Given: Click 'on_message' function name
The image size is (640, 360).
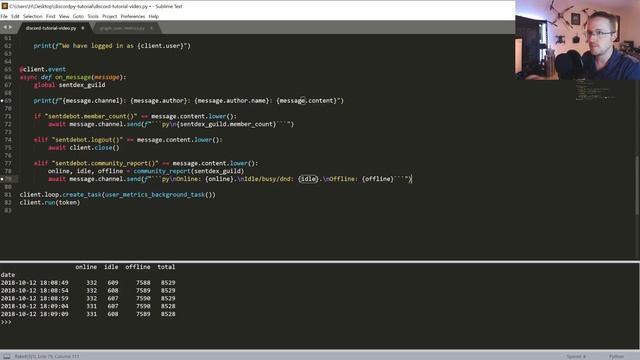Looking at the screenshot, I should (x=73, y=77).
